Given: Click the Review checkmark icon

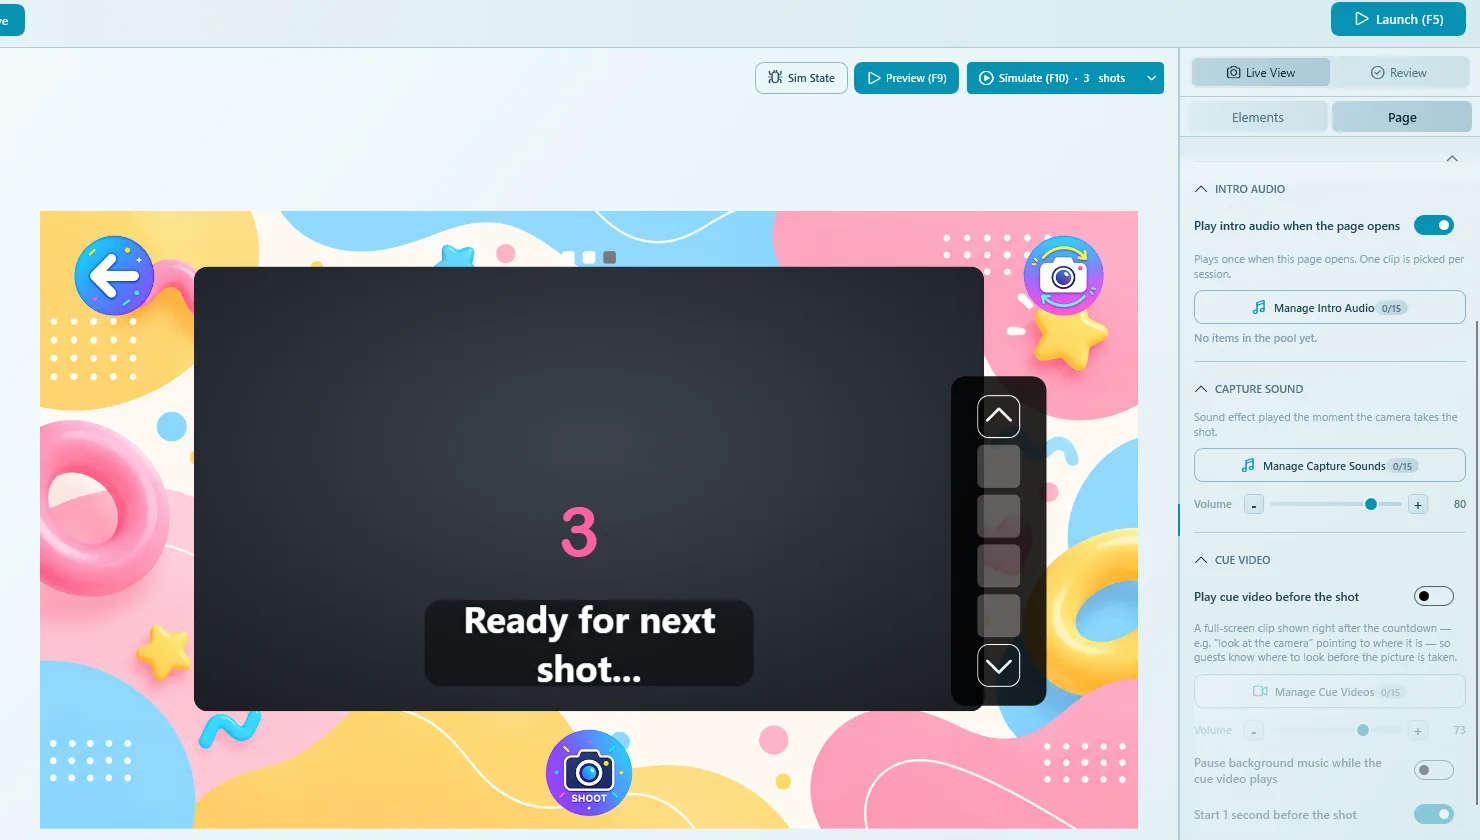Looking at the screenshot, I should click(x=1377, y=72).
